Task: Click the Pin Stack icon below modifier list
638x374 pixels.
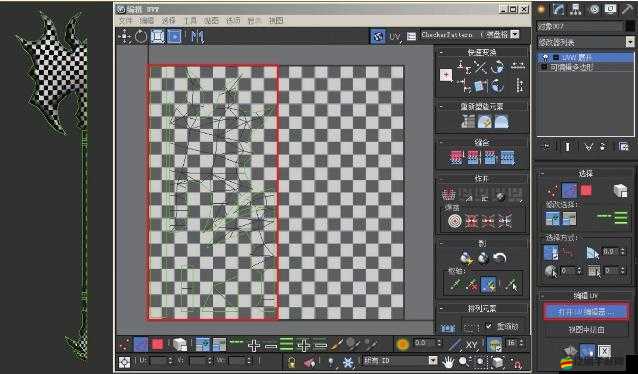Action: (546, 147)
